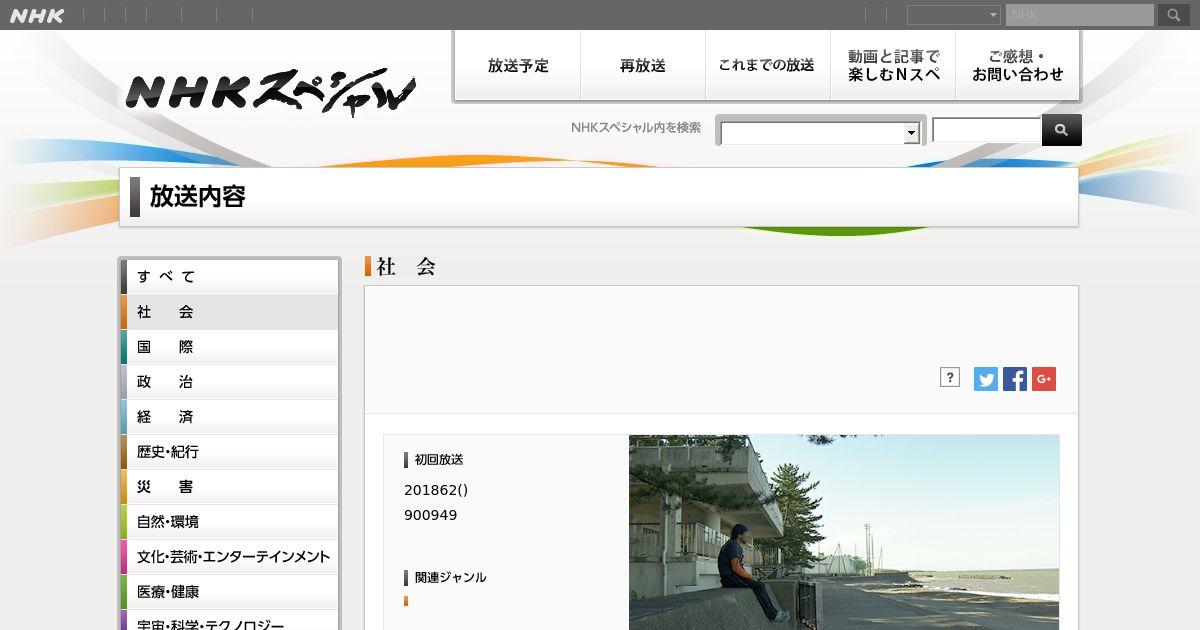The width and height of the screenshot is (1200, 630).
Task: Click the black search magnifier button
Action: coord(1061,130)
